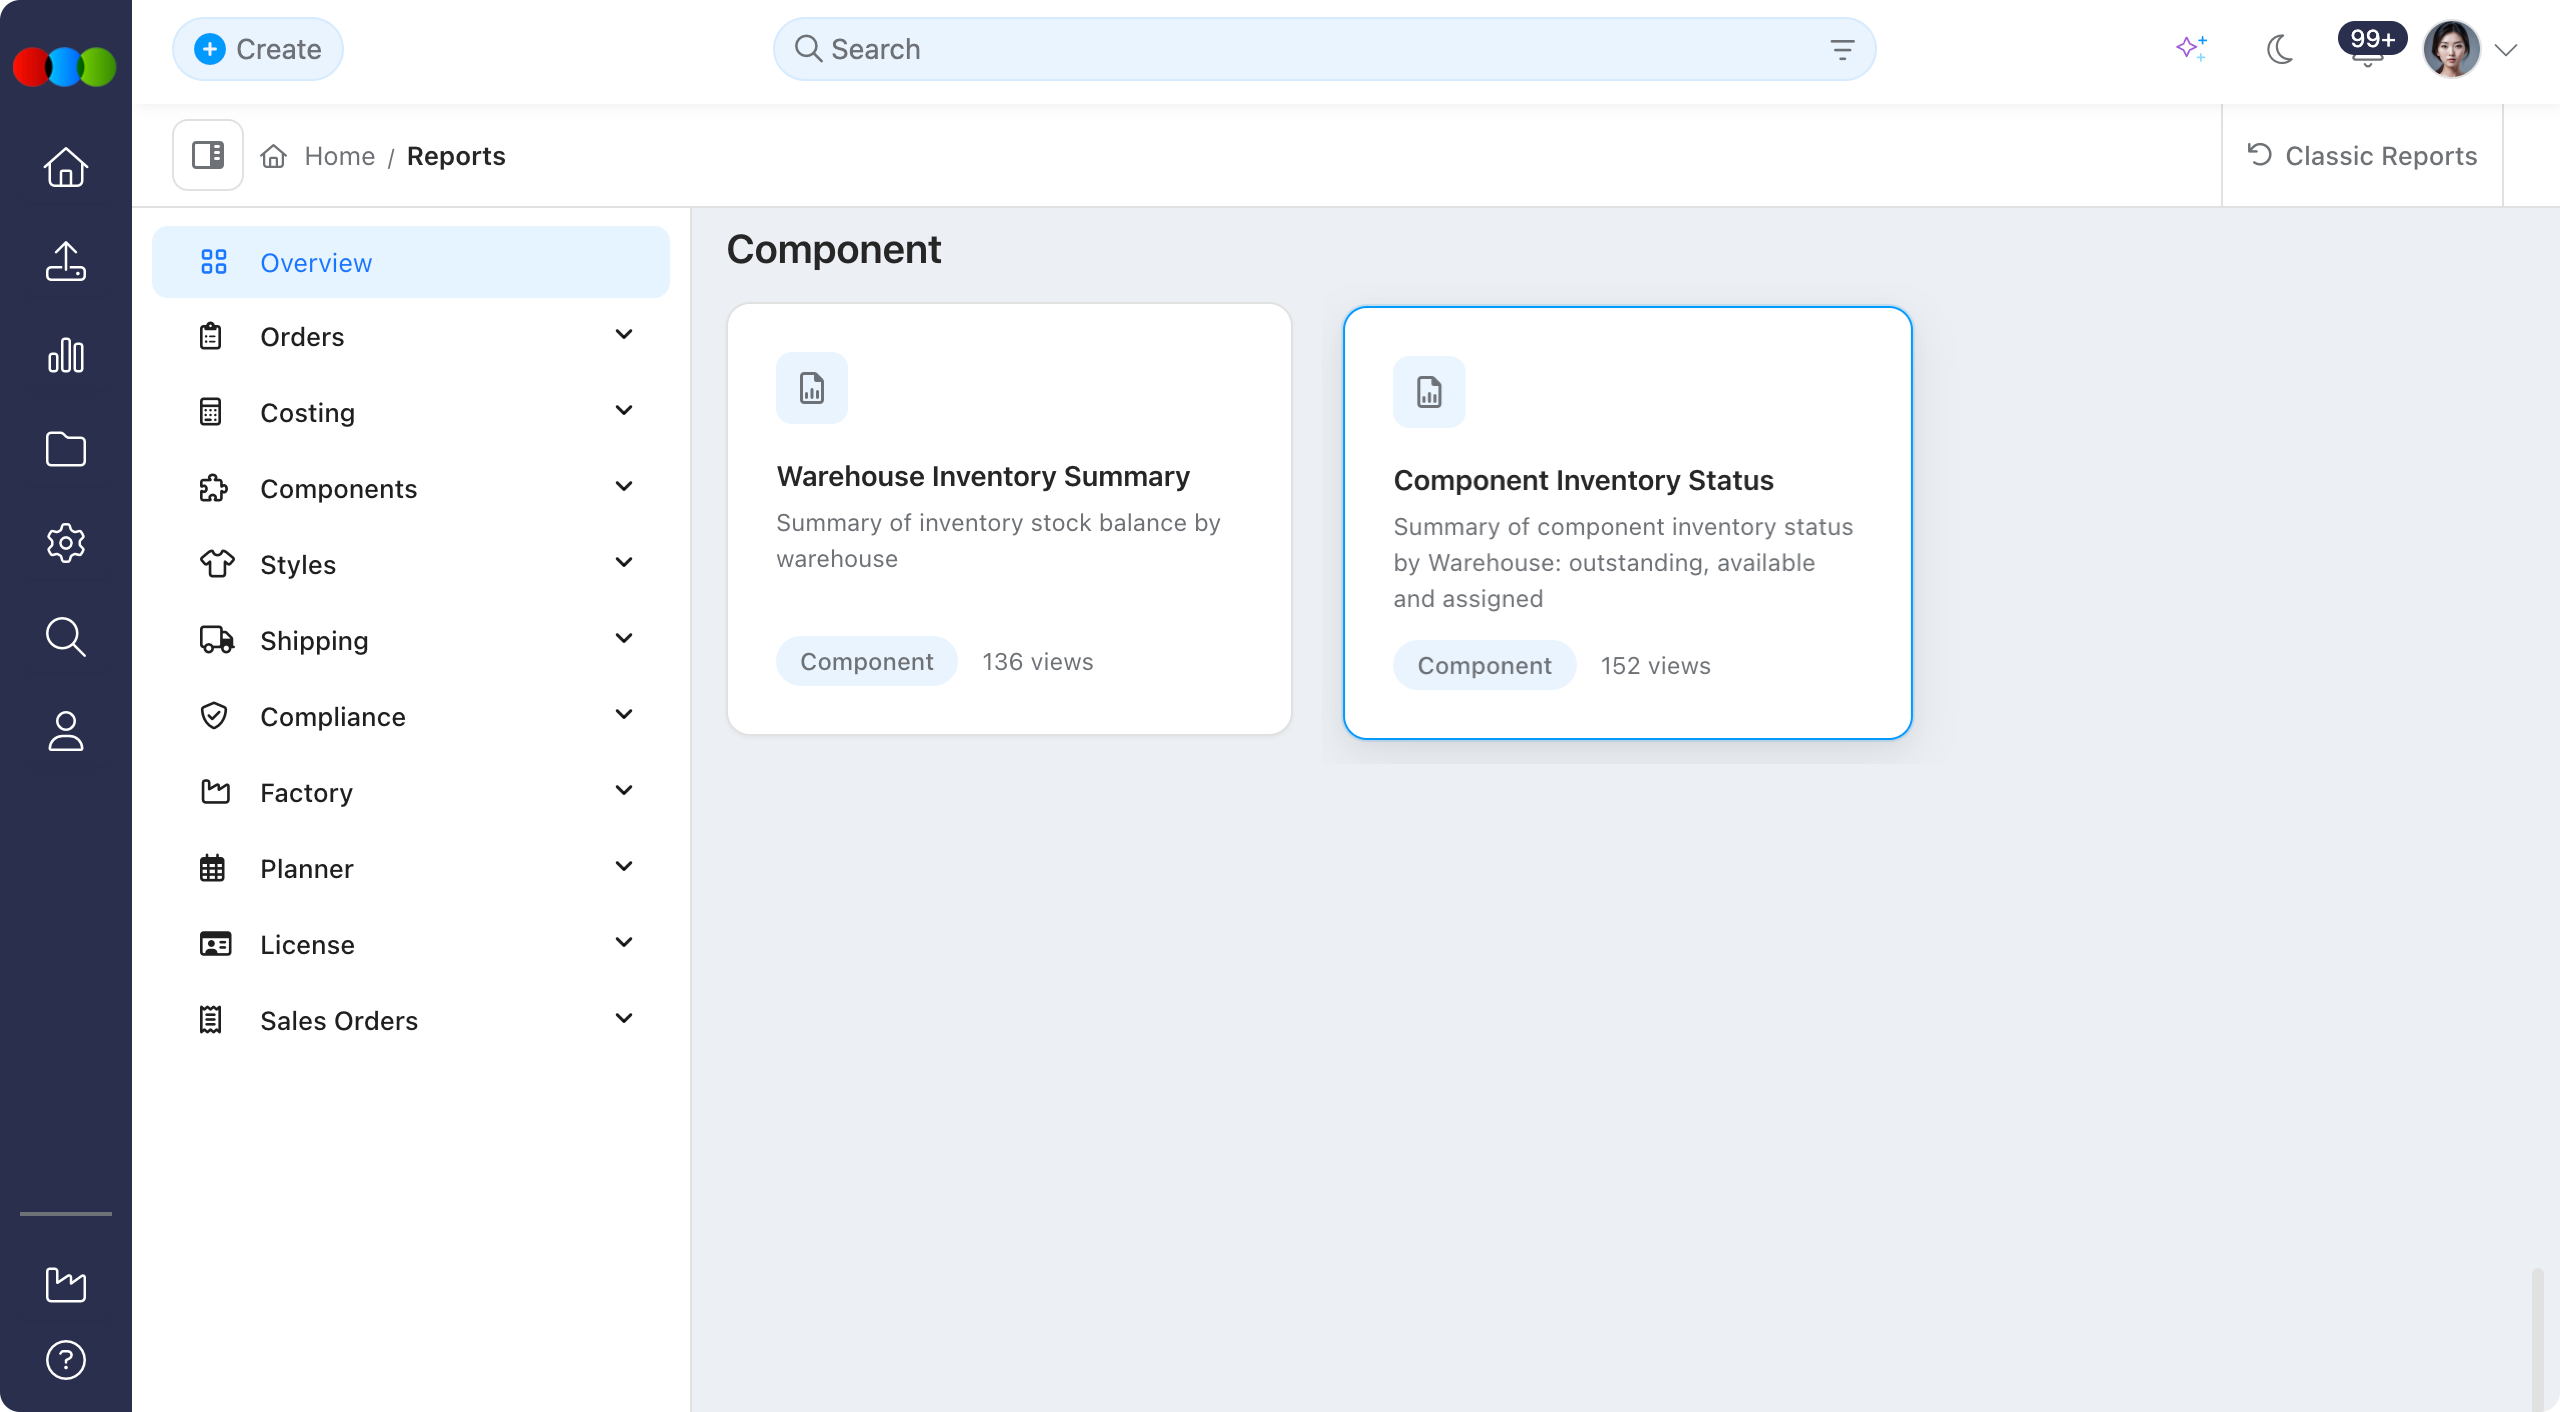Click '152 views' text
Image resolution: width=2560 pixels, height=1412 pixels.
tap(1656, 665)
